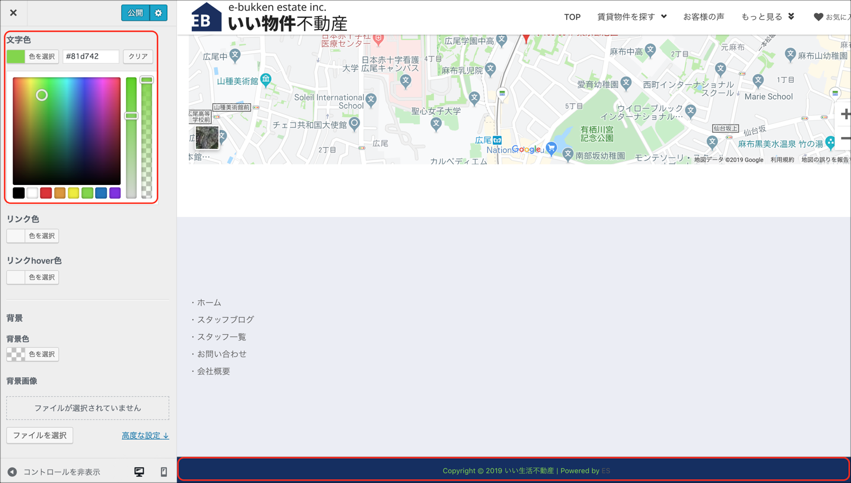Switch to mobile device preview icon
The height and width of the screenshot is (483, 851).
[164, 472]
